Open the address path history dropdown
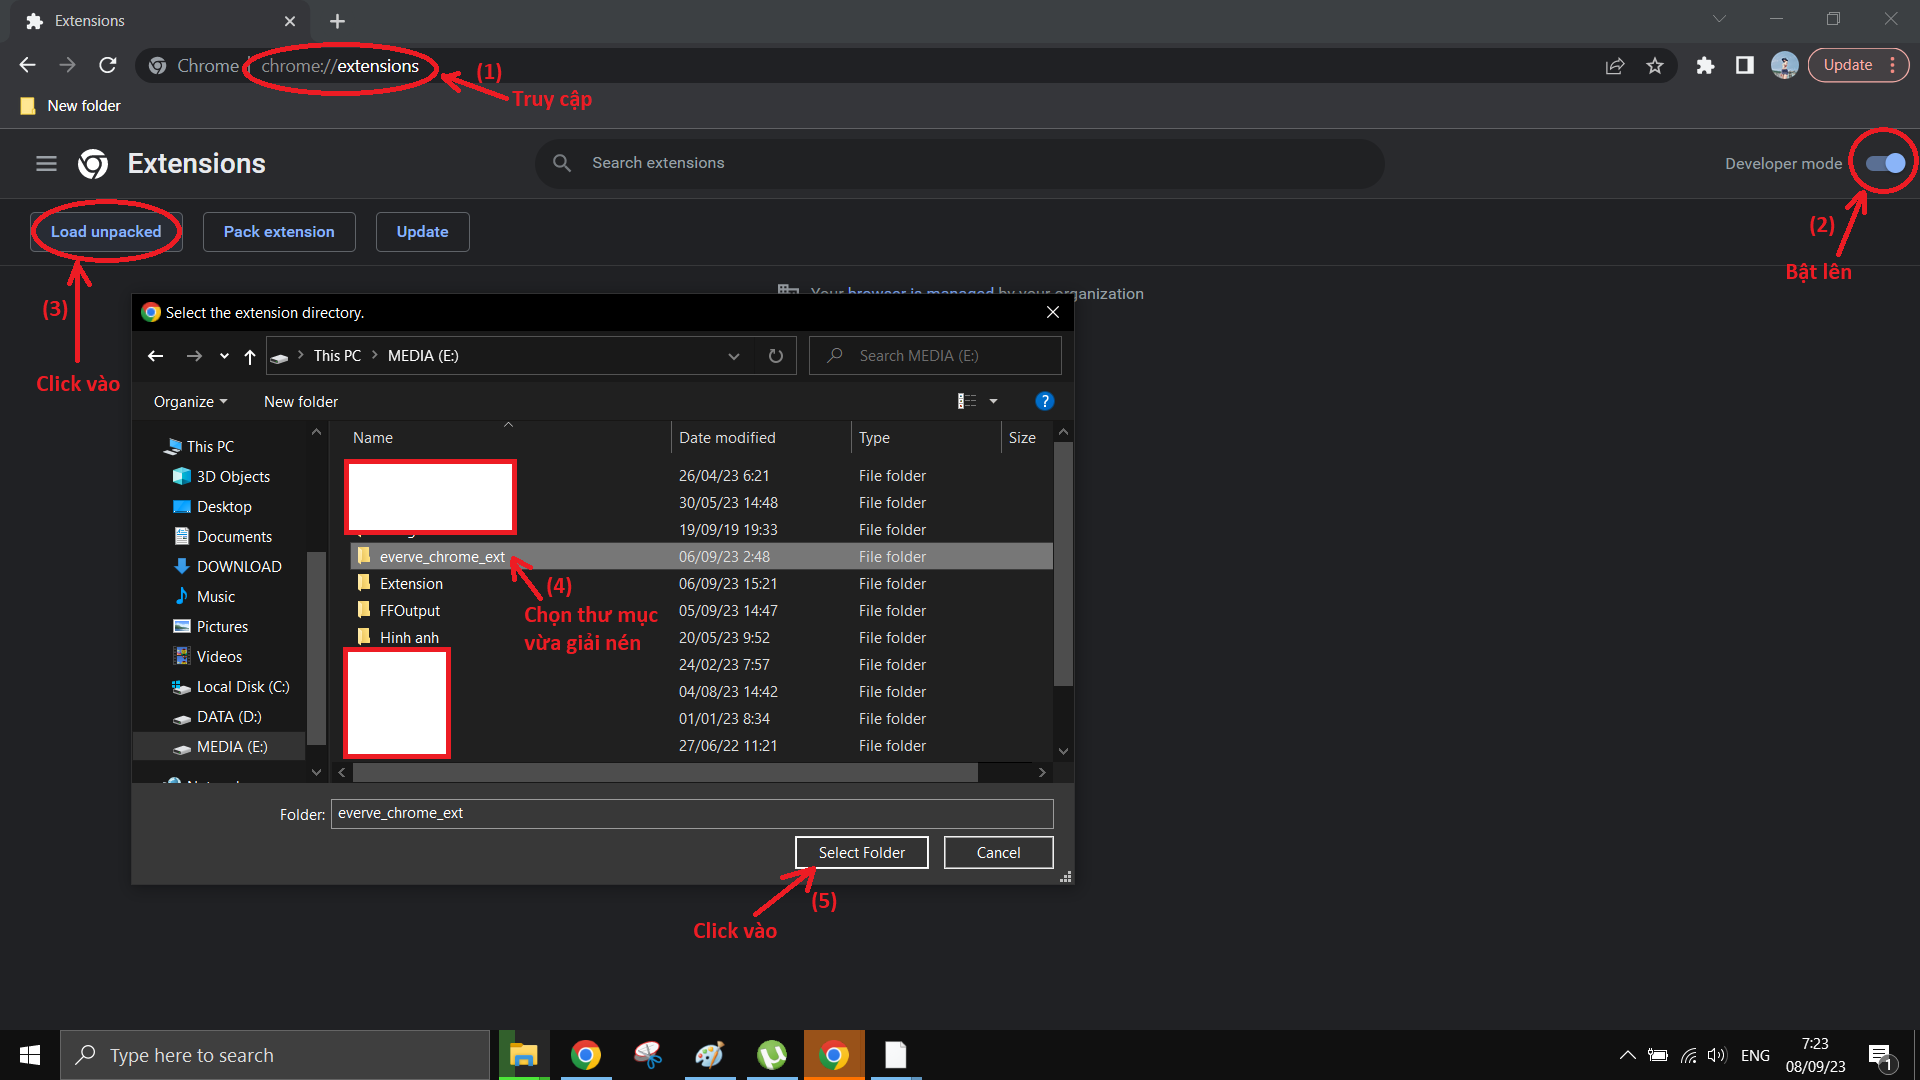This screenshot has width=1920, height=1080. click(733, 356)
